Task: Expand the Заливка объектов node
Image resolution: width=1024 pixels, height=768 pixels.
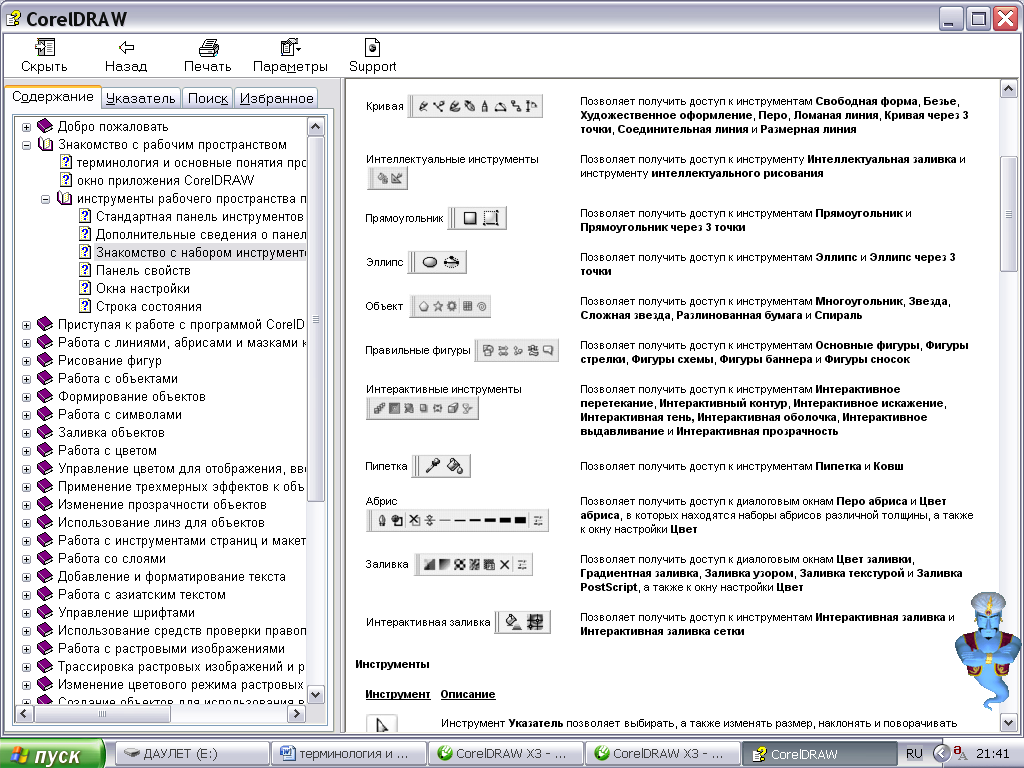Action: (x=26, y=433)
